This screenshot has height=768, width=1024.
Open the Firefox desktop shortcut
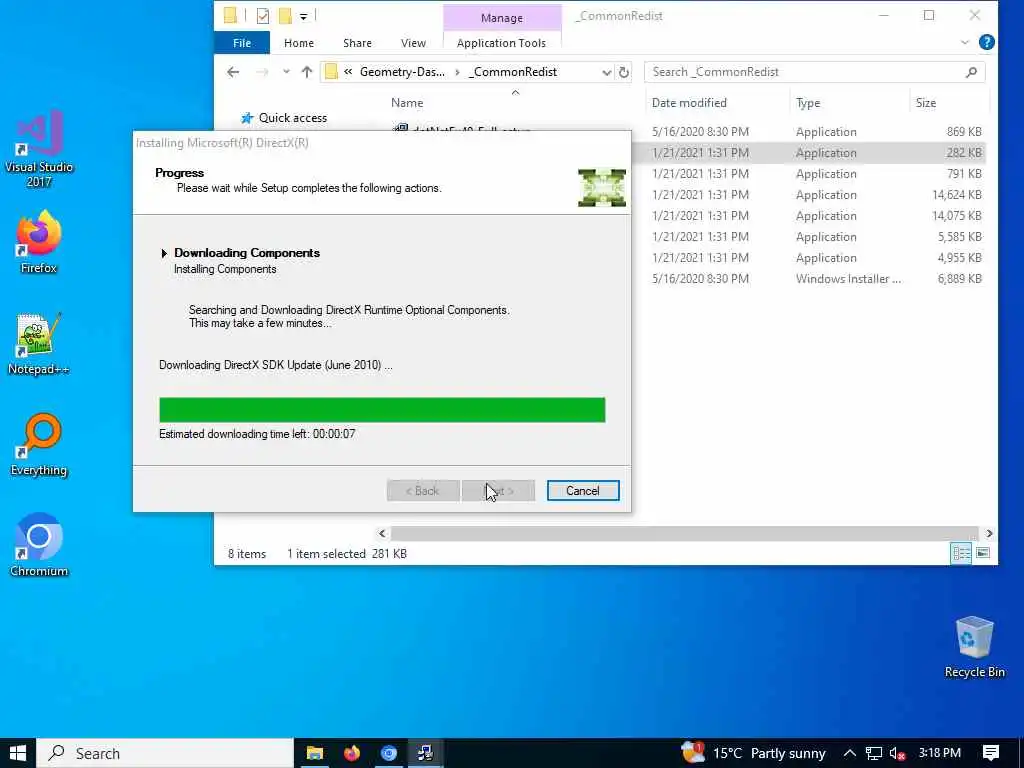click(x=39, y=242)
